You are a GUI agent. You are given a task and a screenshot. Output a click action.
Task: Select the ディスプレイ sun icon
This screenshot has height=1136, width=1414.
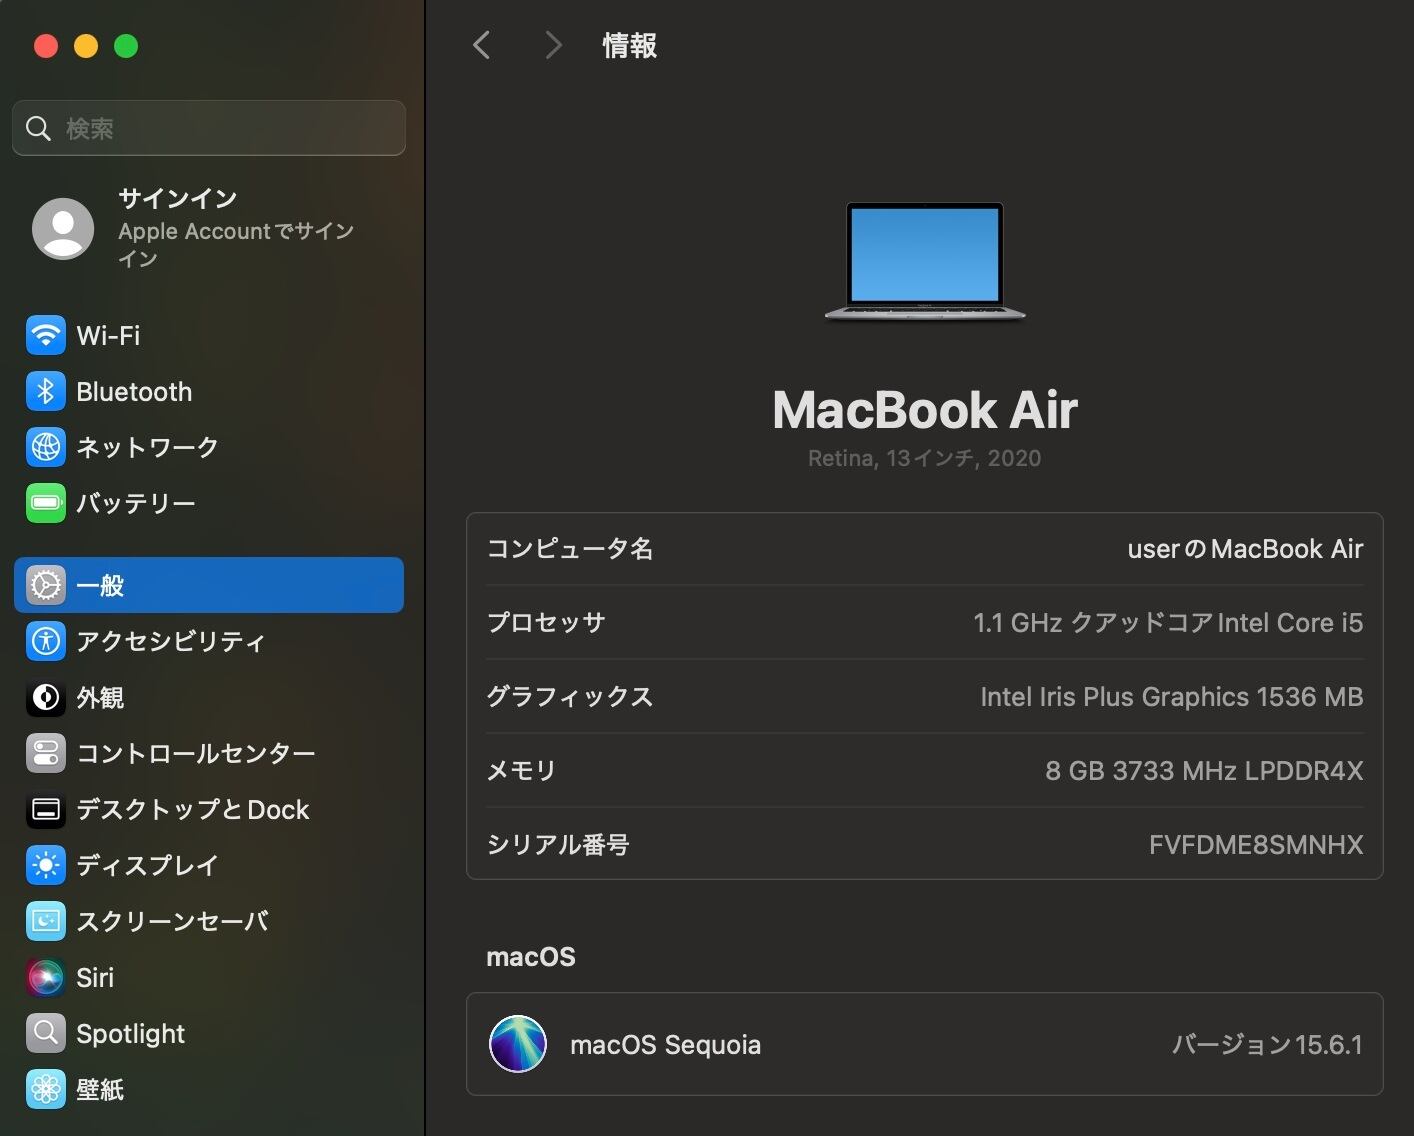[46, 865]
